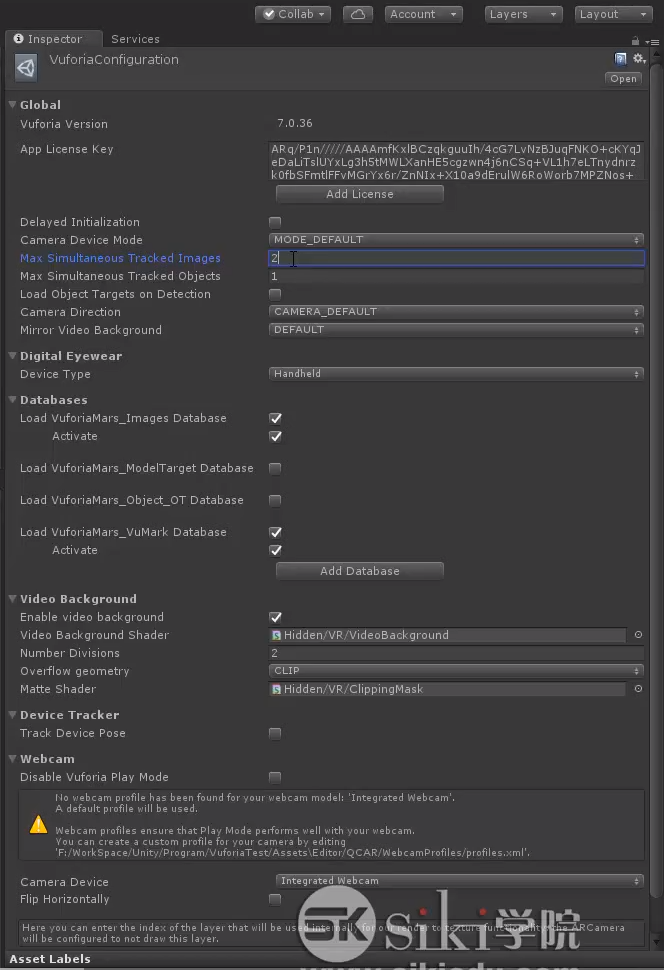The image size is (664, 970).
Task: Collapse the Webcam section
Action: pyautogui.click(x=12, y=758)
